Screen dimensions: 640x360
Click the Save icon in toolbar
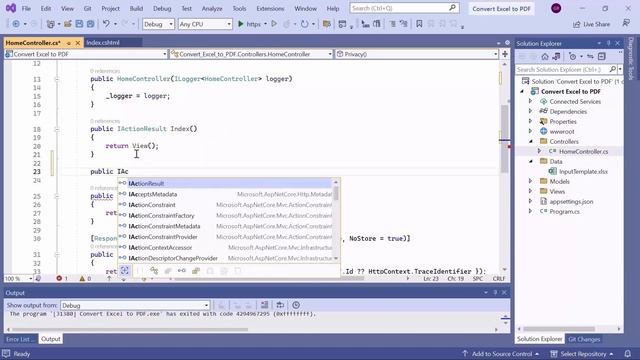pos(79,24)
